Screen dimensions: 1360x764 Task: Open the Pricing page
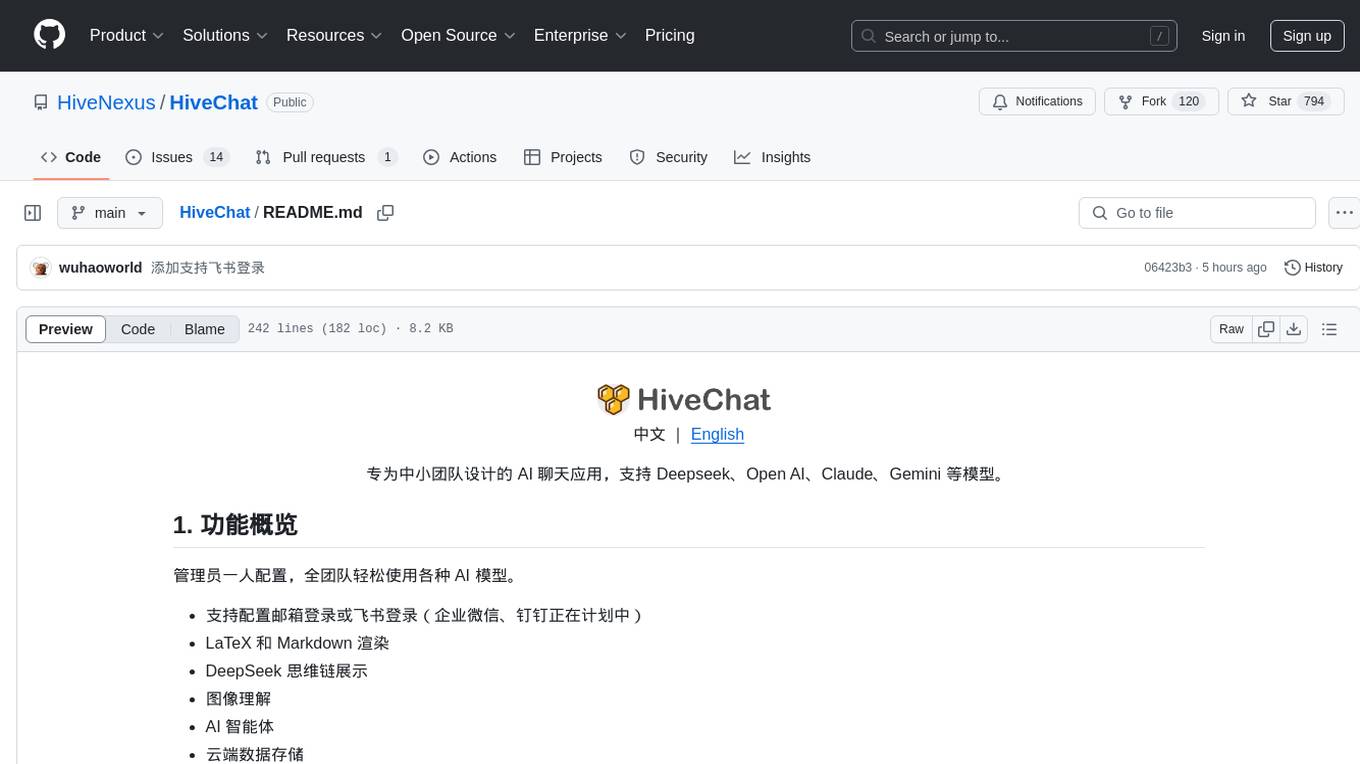pyautogui.click(x=670, y=35)
